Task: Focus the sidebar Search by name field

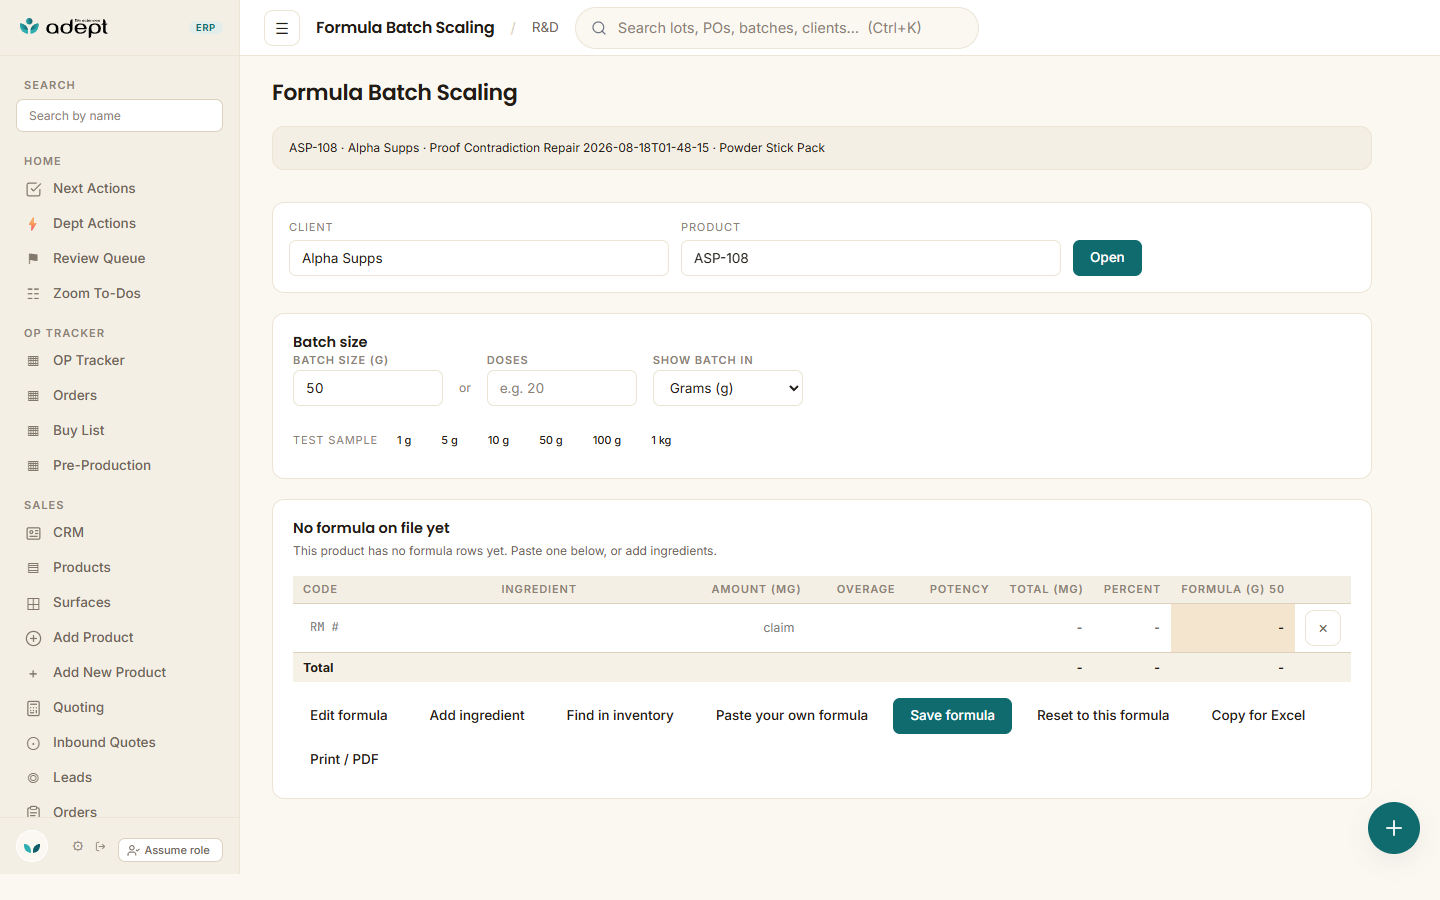Action: point(119,116)
